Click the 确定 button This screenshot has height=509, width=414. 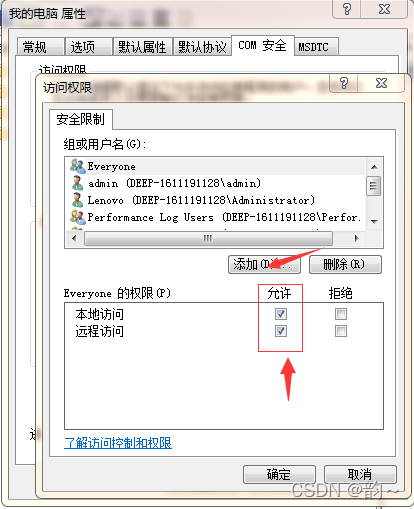point(279,474)
